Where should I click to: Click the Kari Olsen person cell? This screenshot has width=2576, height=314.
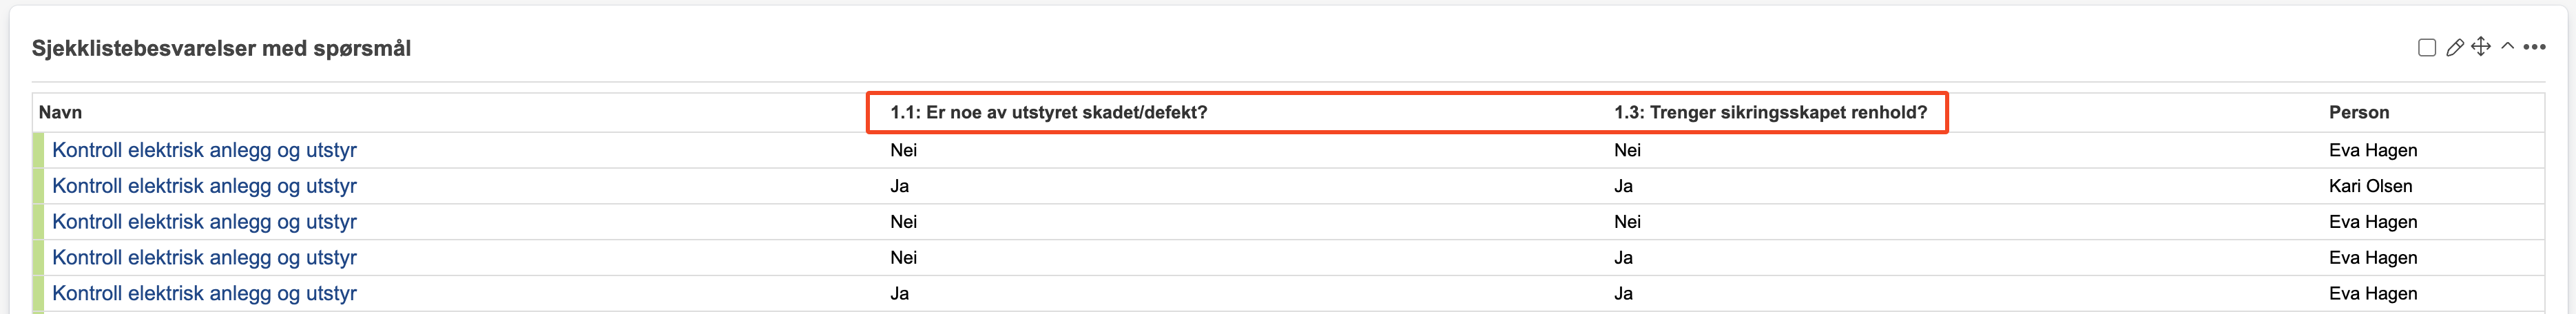coord(2370,186)
